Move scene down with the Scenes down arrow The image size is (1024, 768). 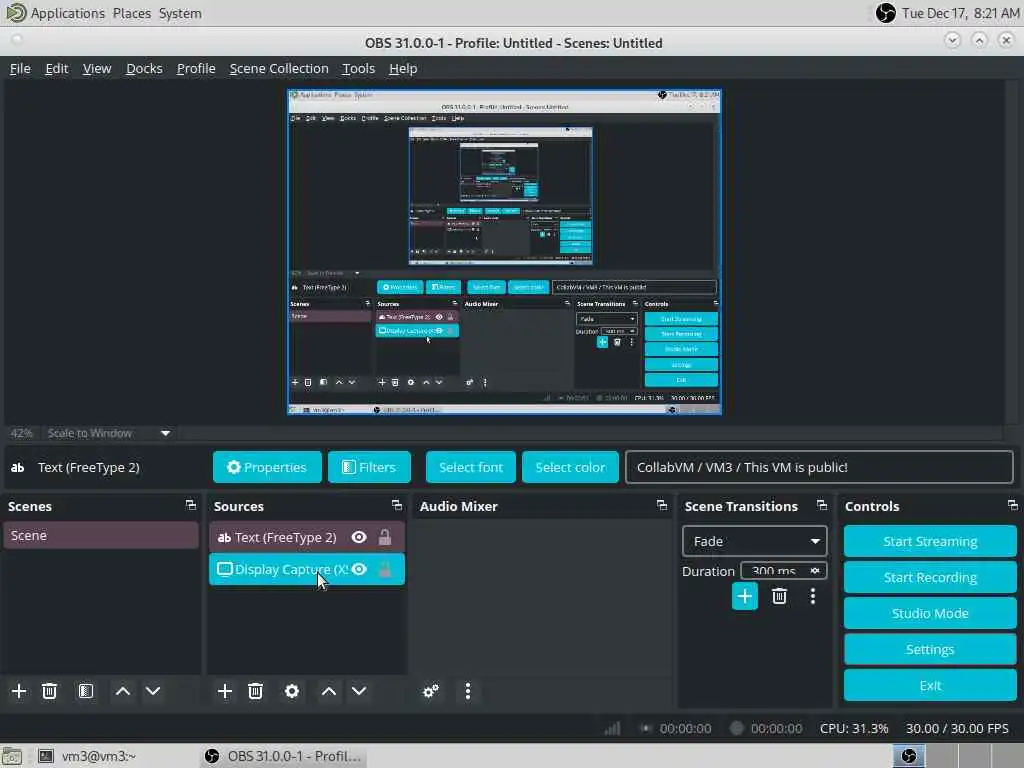(153, 691)
